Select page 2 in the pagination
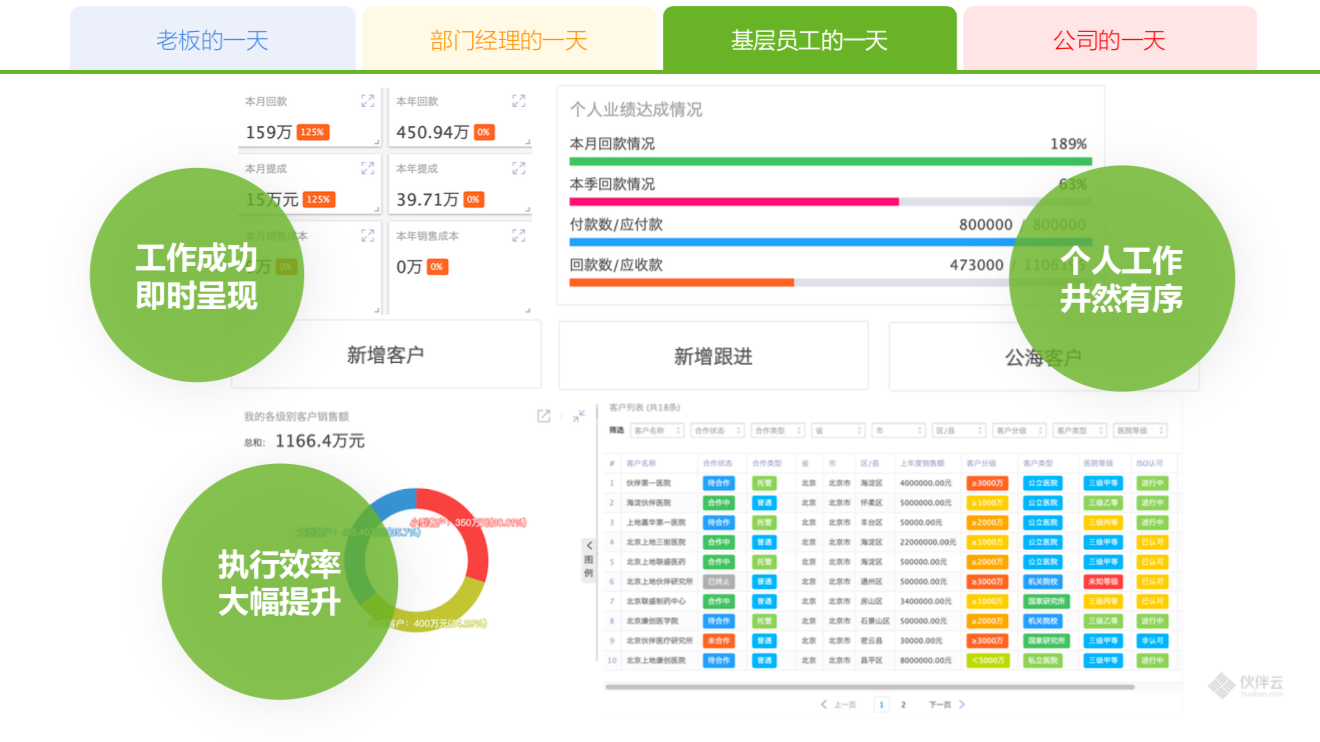This screenshot has height=742, width=1320. 903,705
